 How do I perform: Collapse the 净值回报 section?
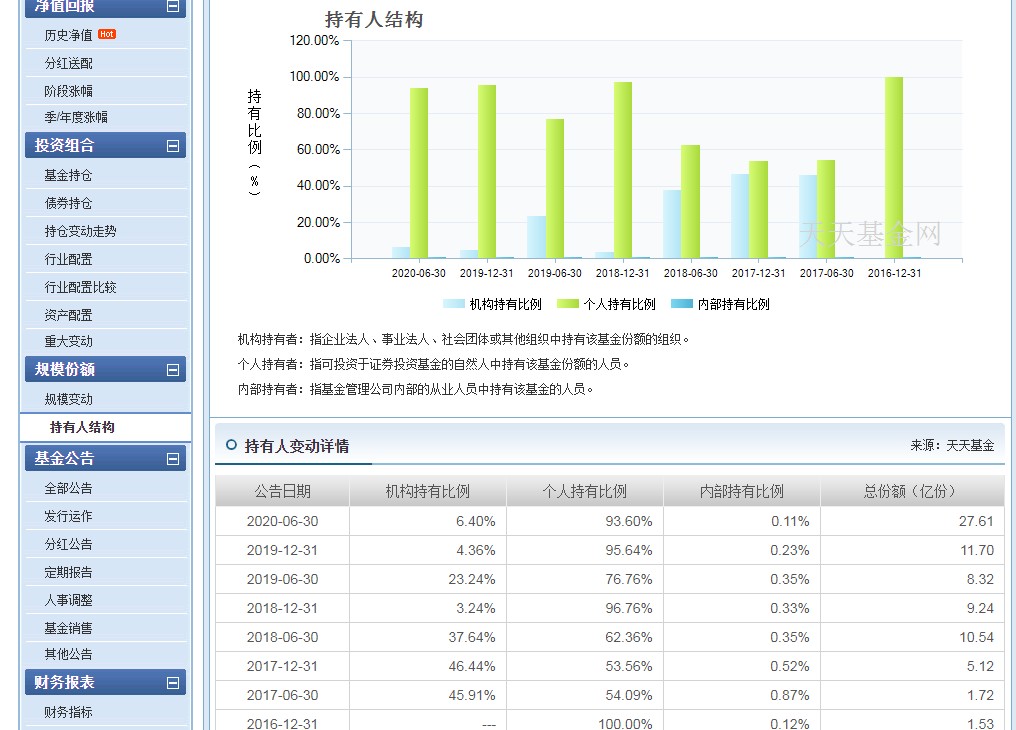click(x=173, y=6)
